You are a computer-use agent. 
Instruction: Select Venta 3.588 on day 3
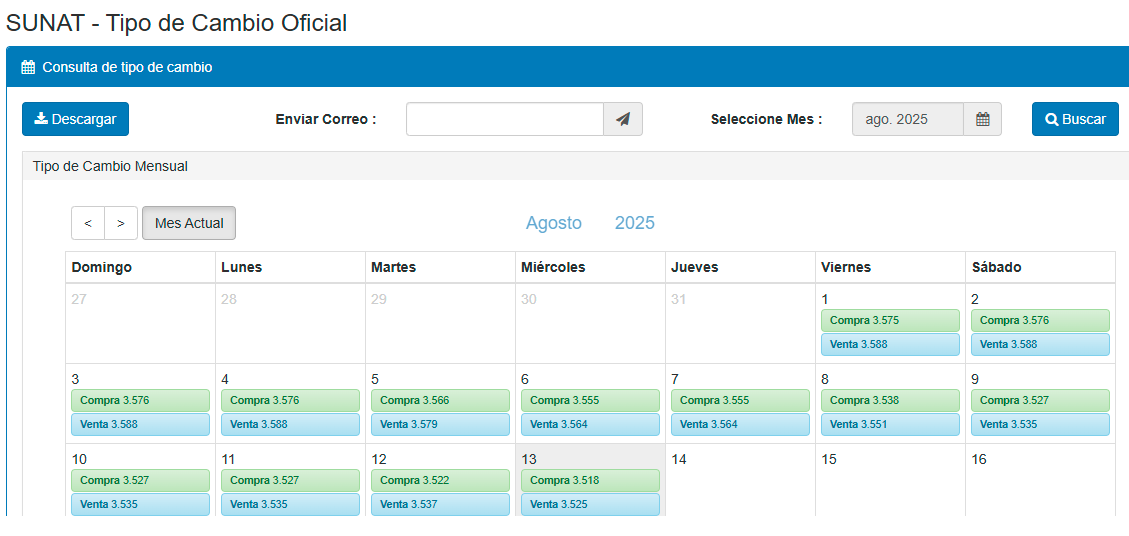tap(140, 424)
